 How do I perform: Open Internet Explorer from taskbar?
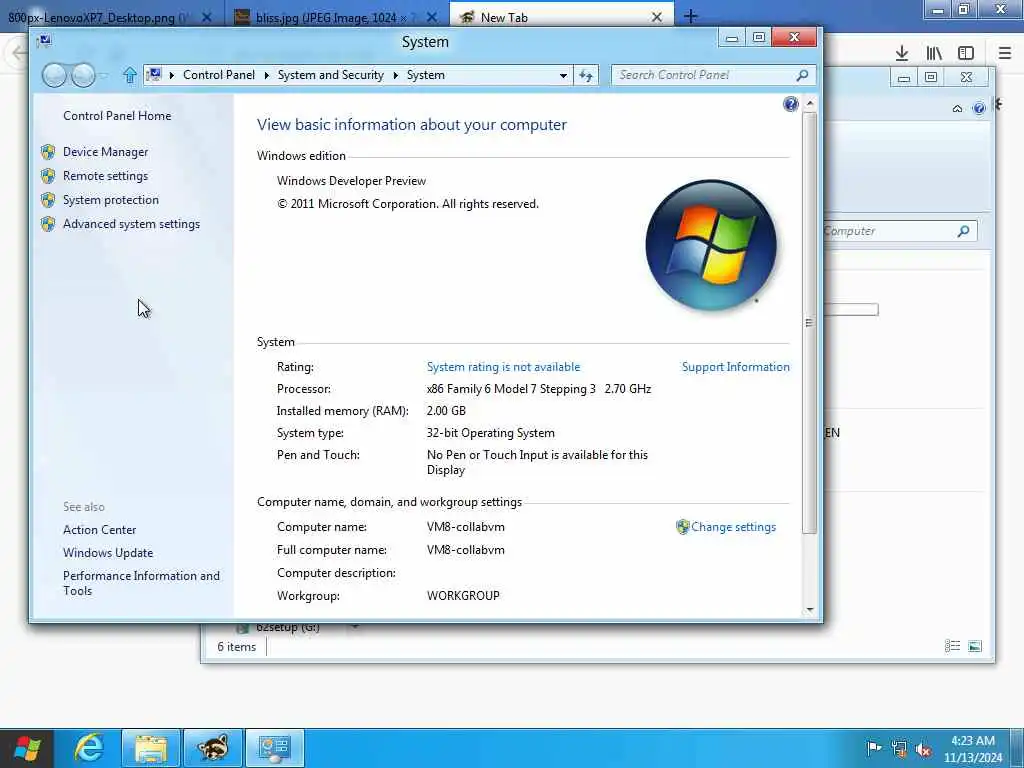coord(89,748)
